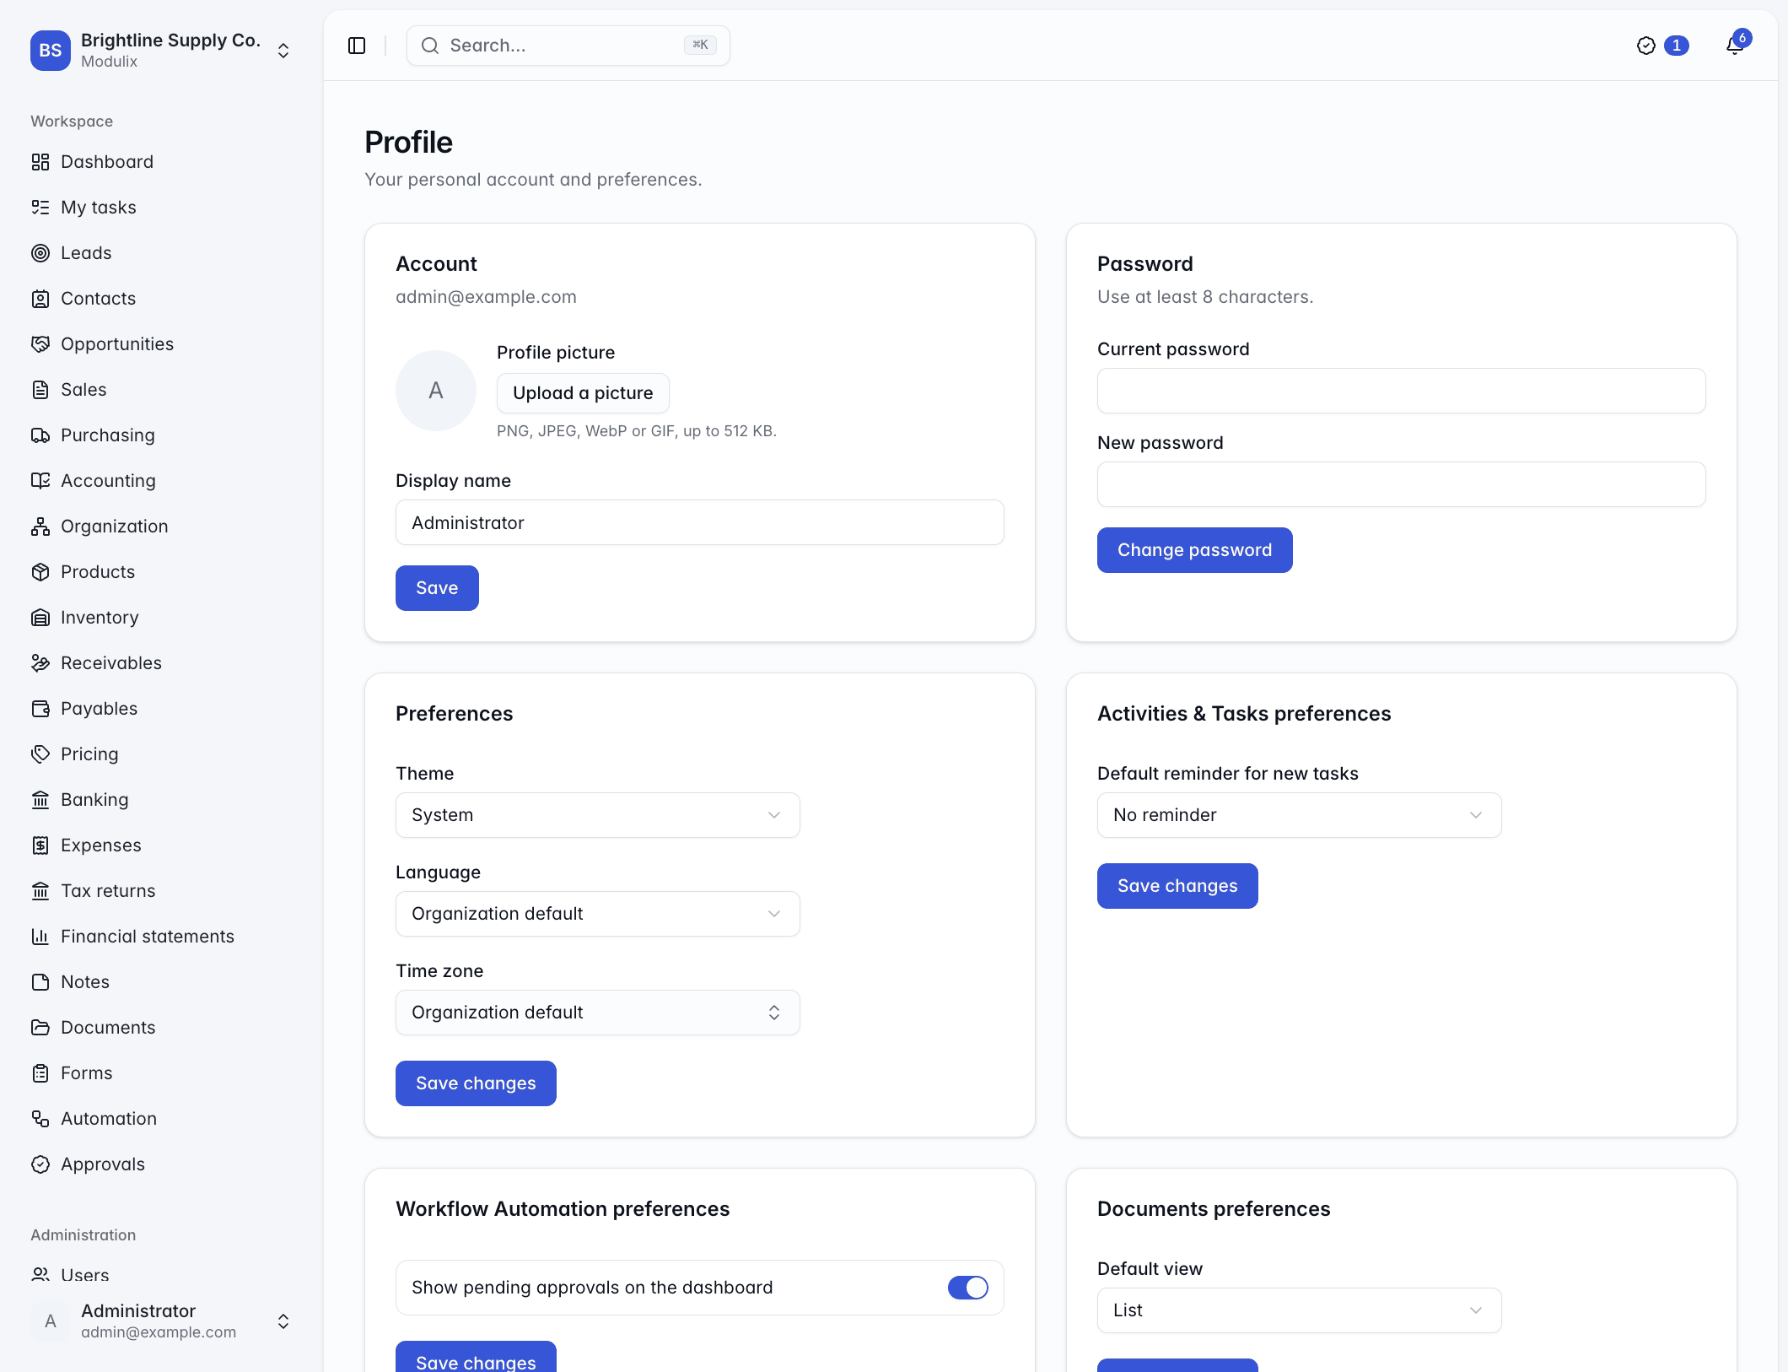Save changes in Activities & Tasks preferences
This screenshot has height=1372, width=1788.
pos(1177,886)
